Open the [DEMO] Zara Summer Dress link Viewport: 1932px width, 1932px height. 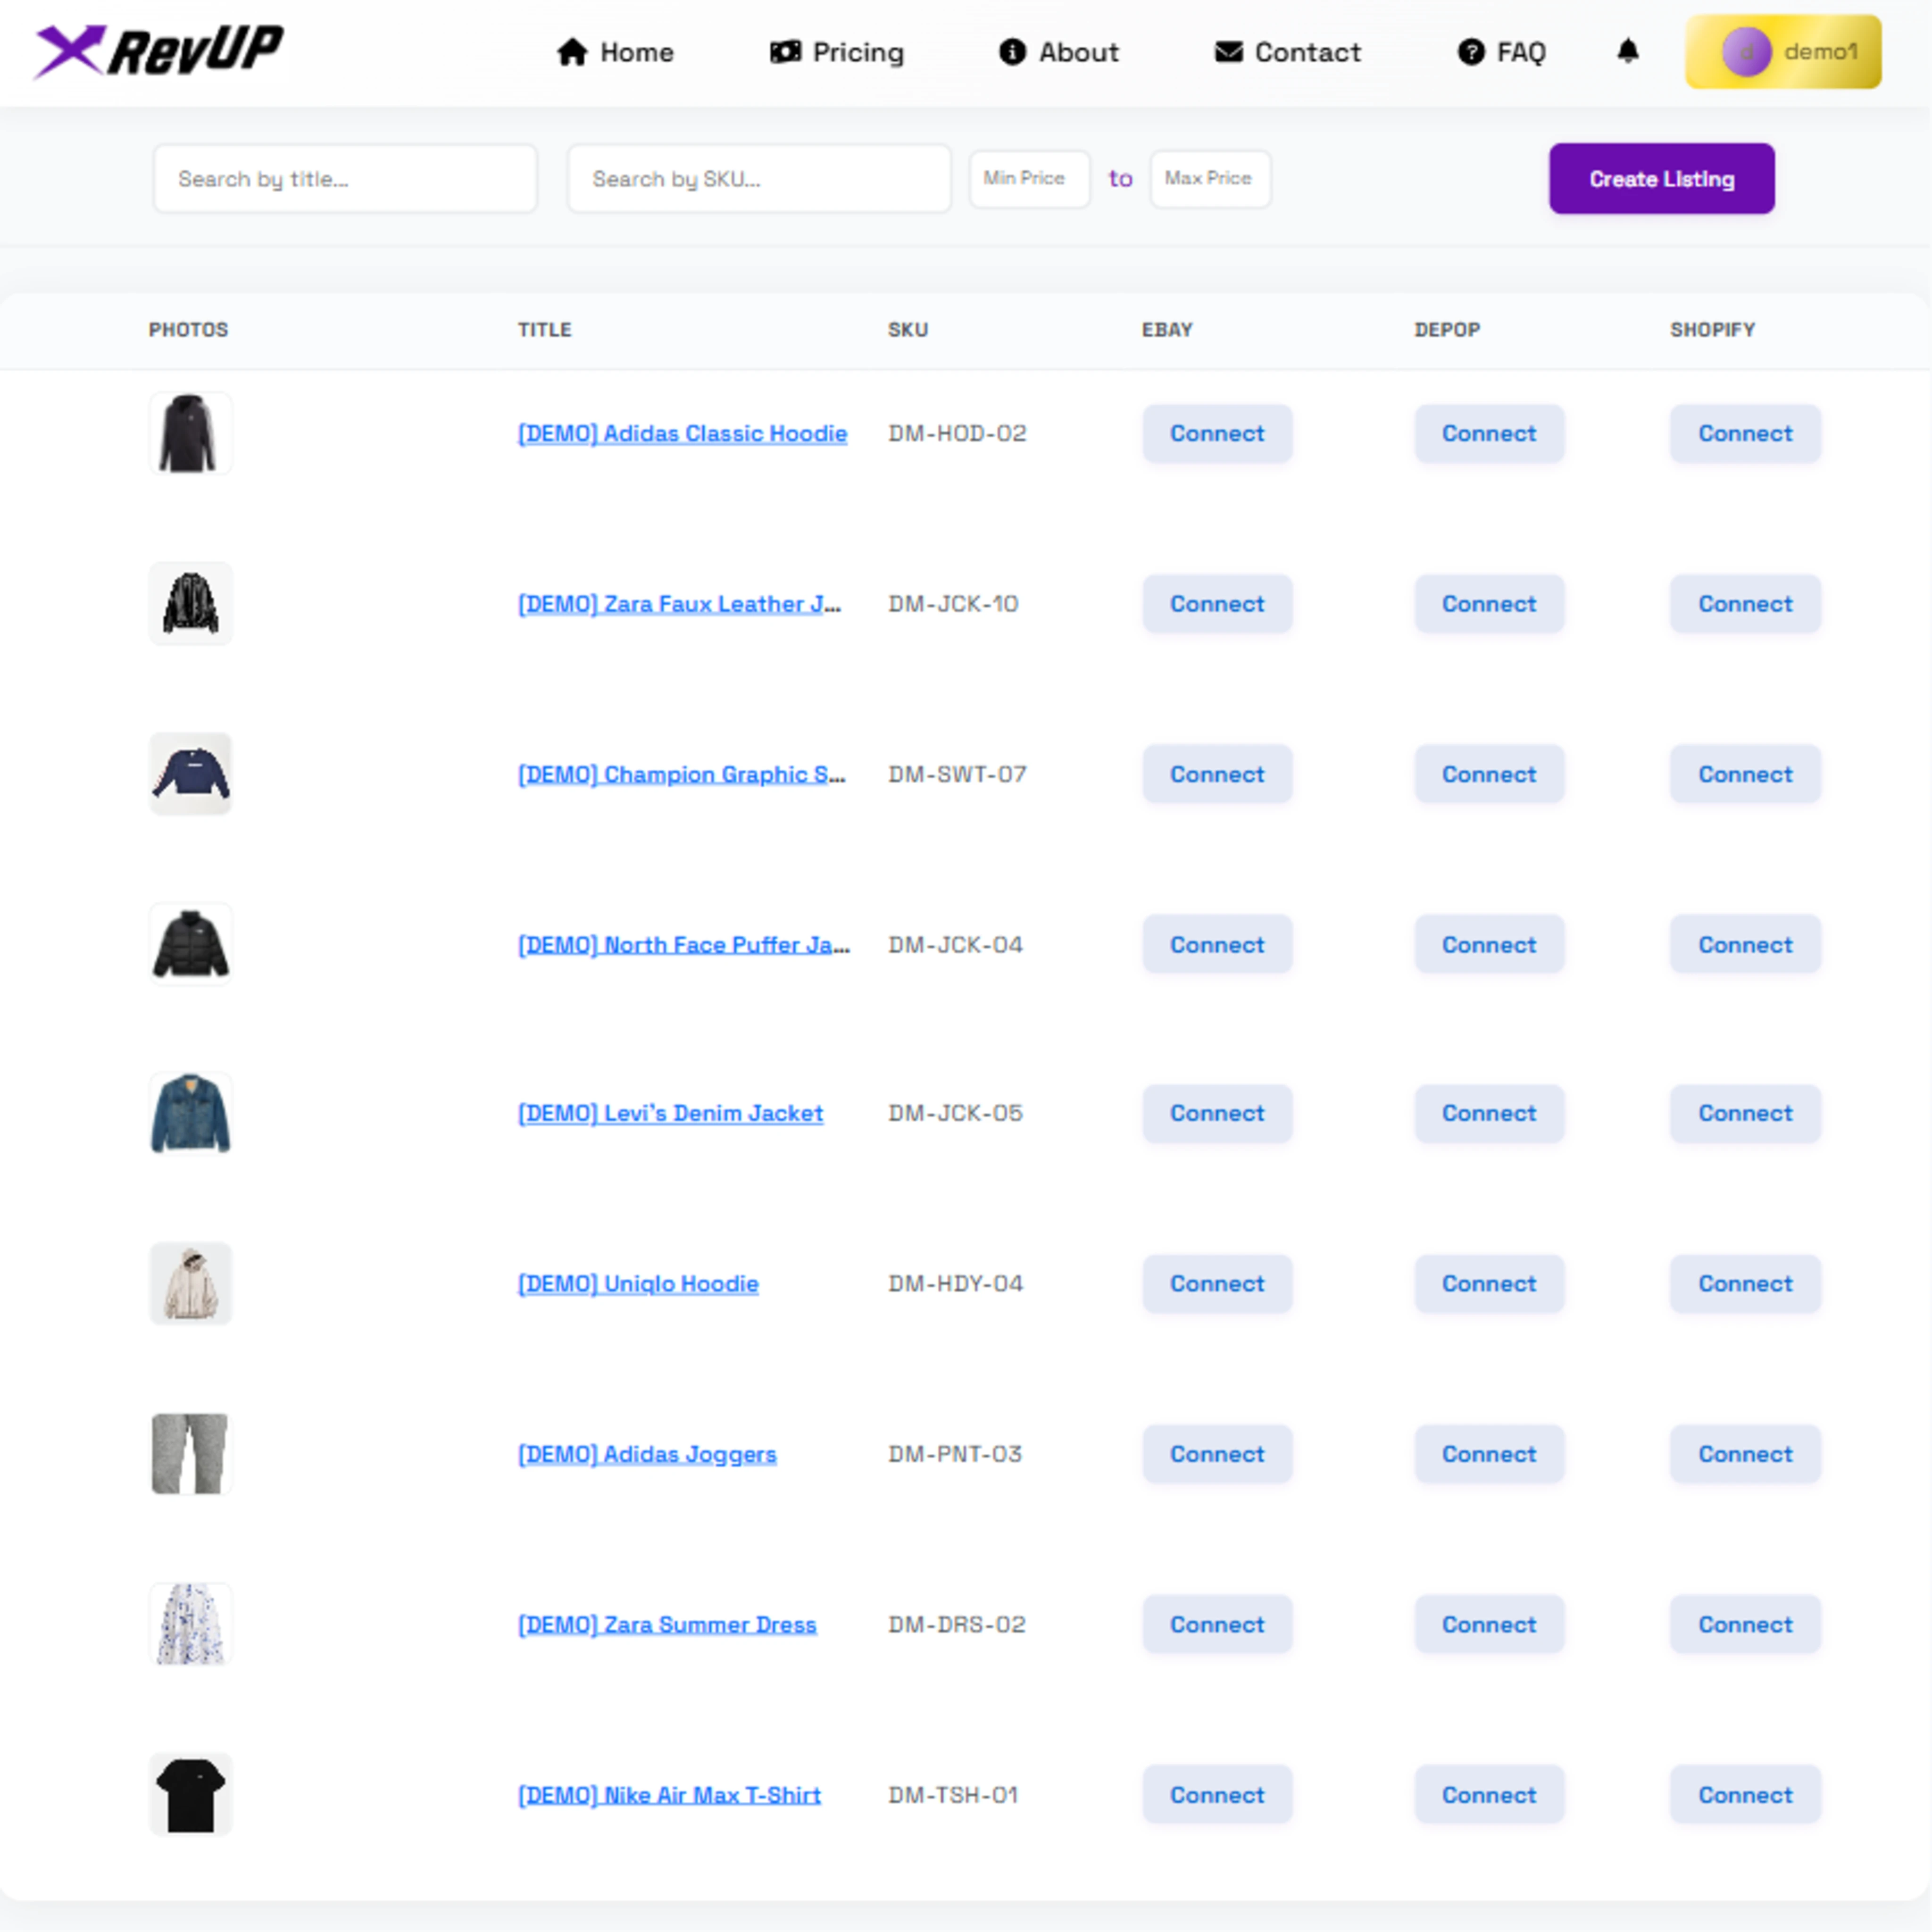(667, 1624)
